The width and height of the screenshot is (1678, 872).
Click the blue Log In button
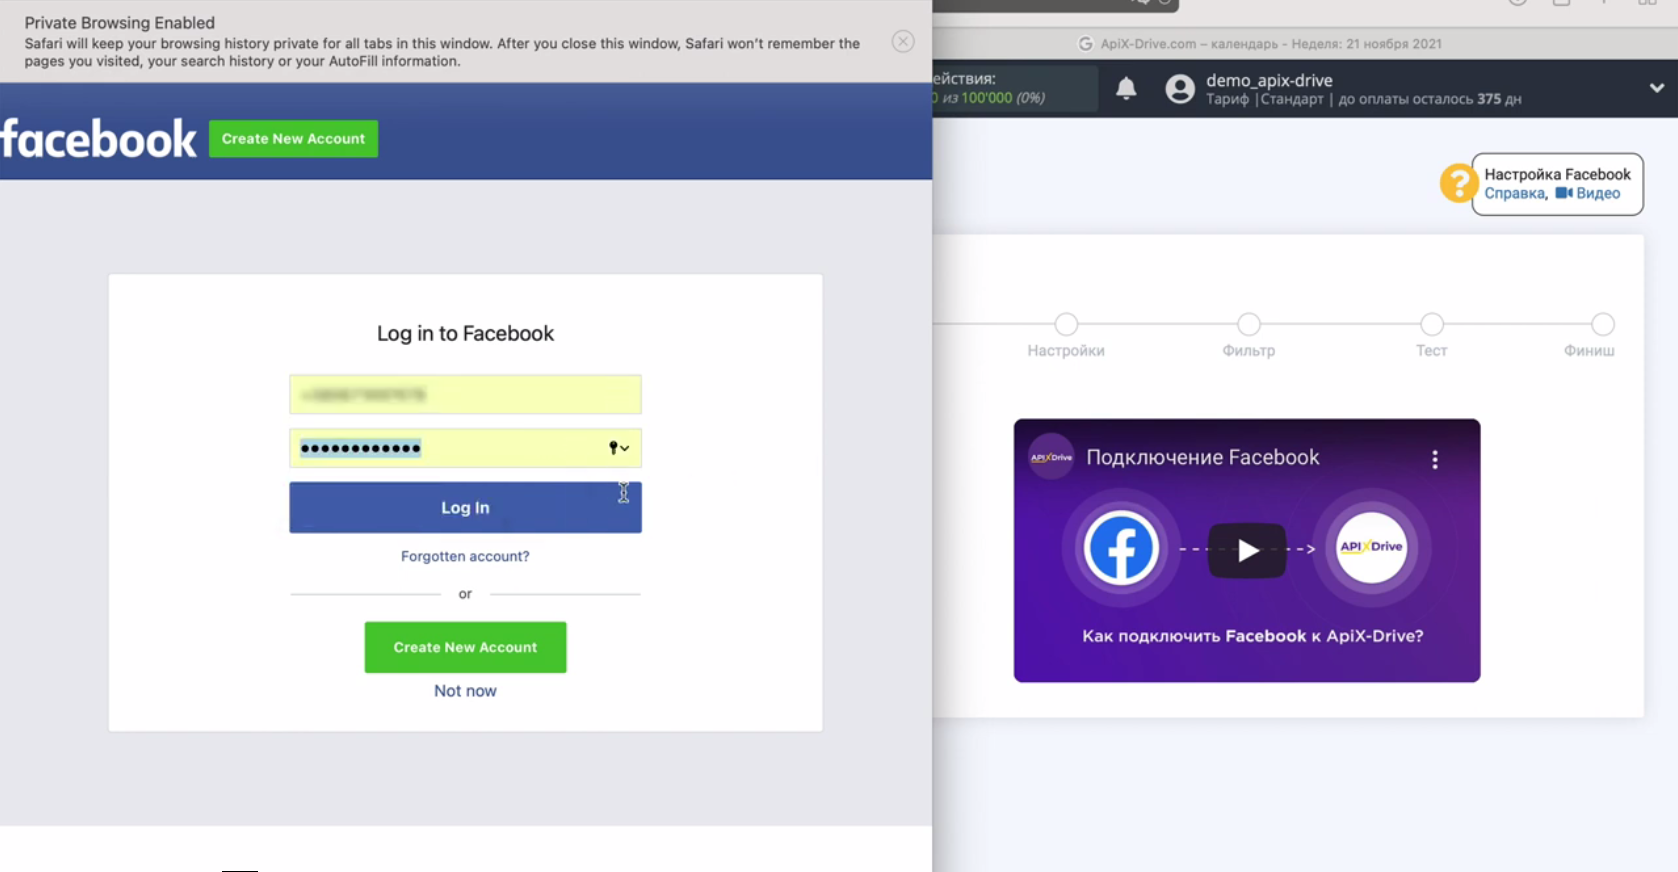coord(465,507)
